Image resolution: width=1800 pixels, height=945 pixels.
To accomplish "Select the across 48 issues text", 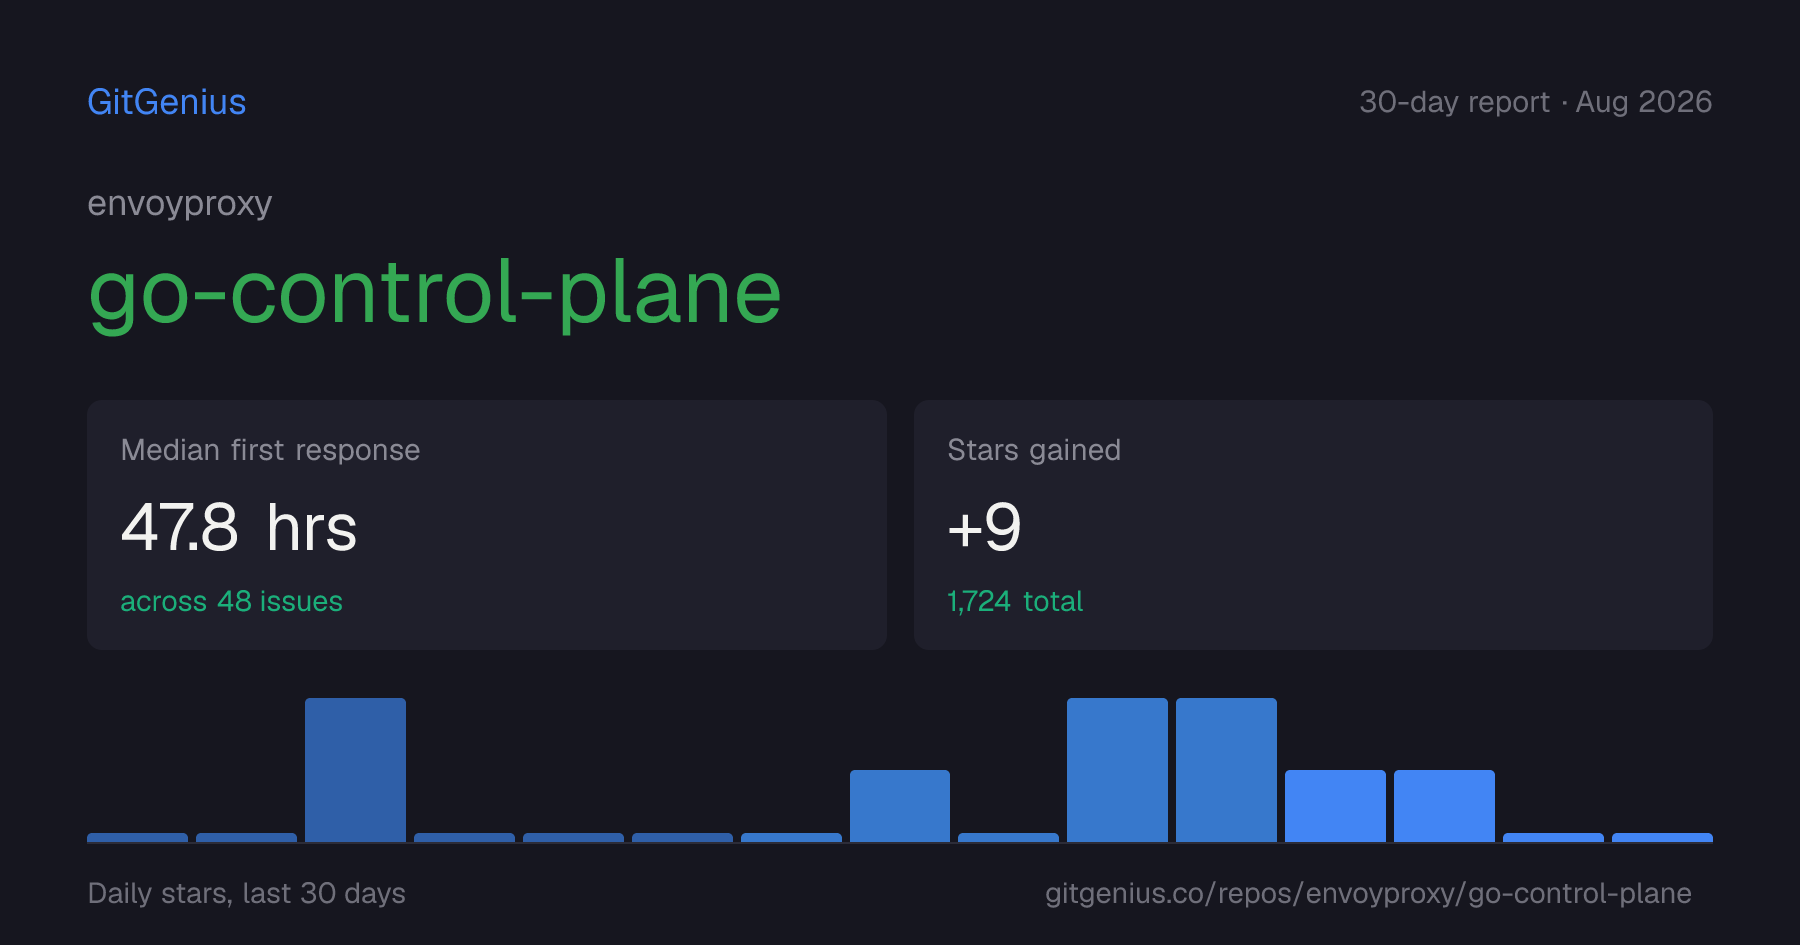I will (231, 601).
